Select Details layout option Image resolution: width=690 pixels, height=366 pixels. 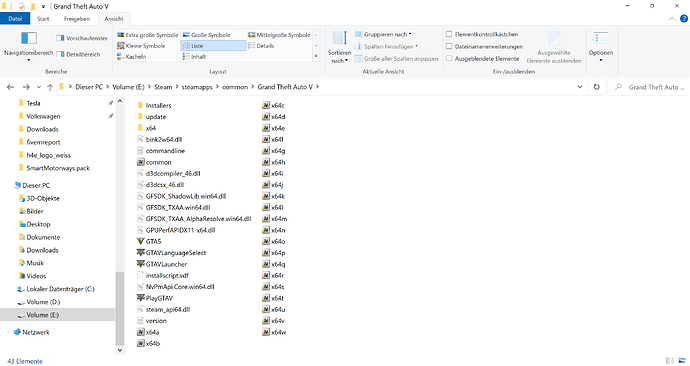(x=261, y=46)
